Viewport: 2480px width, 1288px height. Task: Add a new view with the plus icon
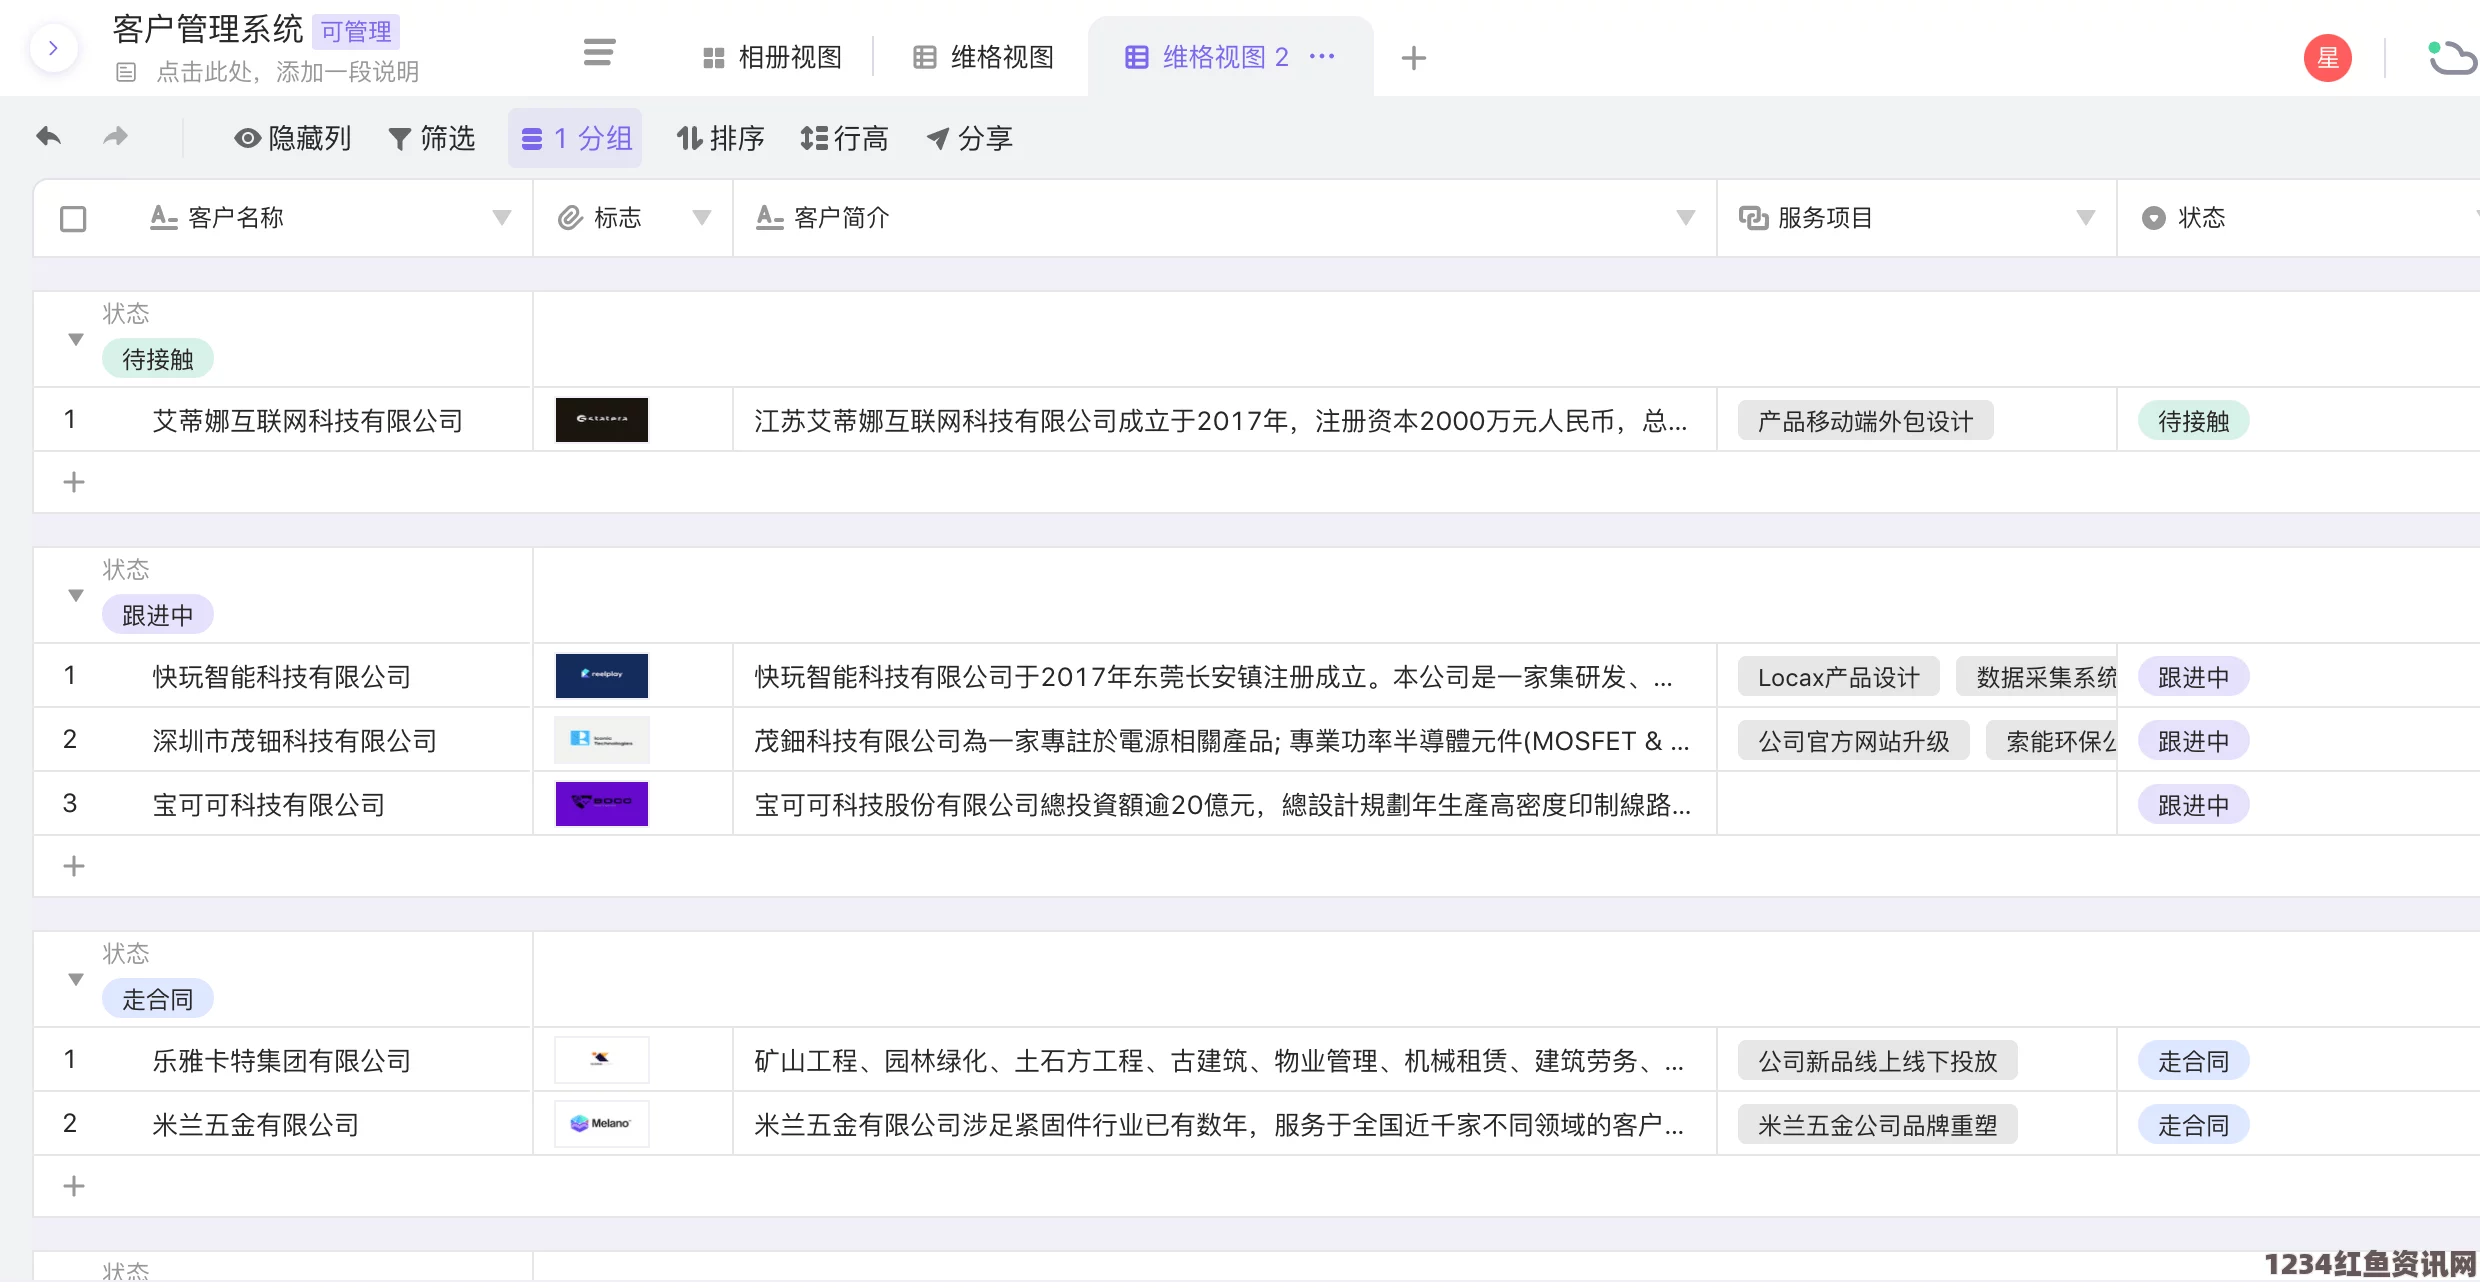(x=1413, y=58)
